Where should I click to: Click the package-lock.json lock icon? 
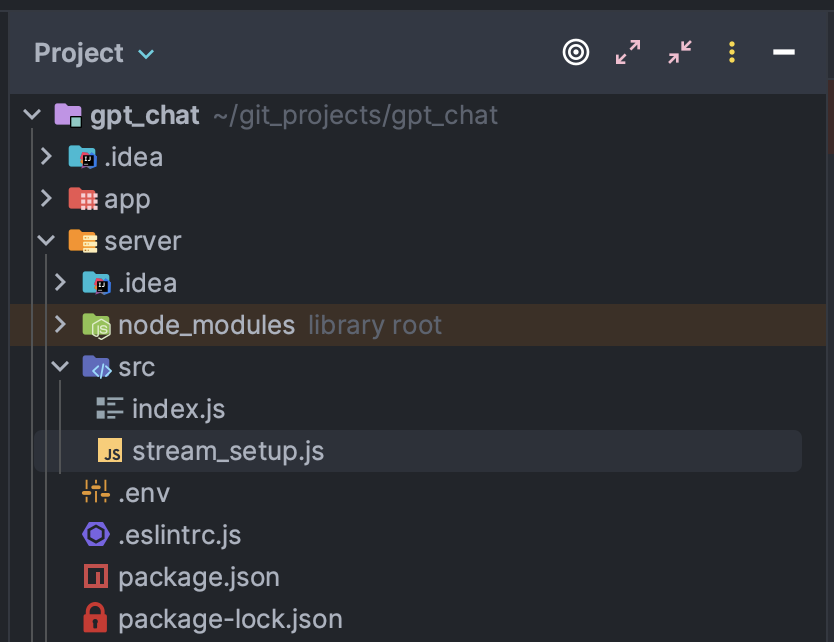95,619
